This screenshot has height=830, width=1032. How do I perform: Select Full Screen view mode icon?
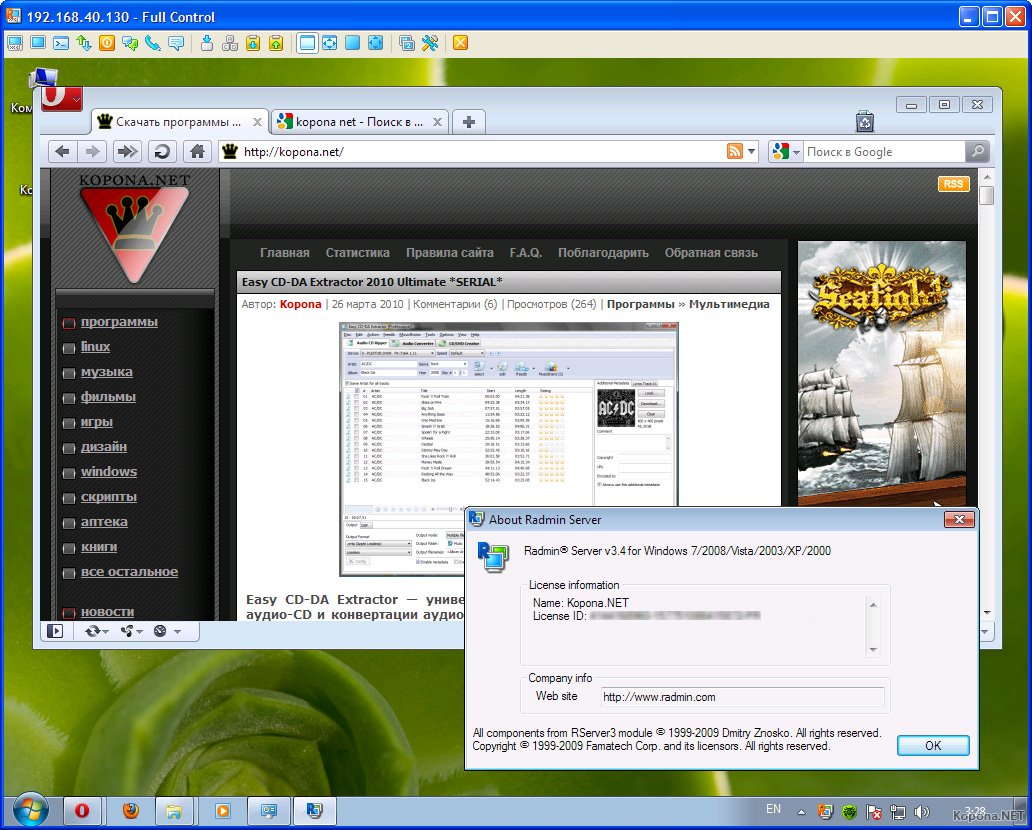(353, 43)
